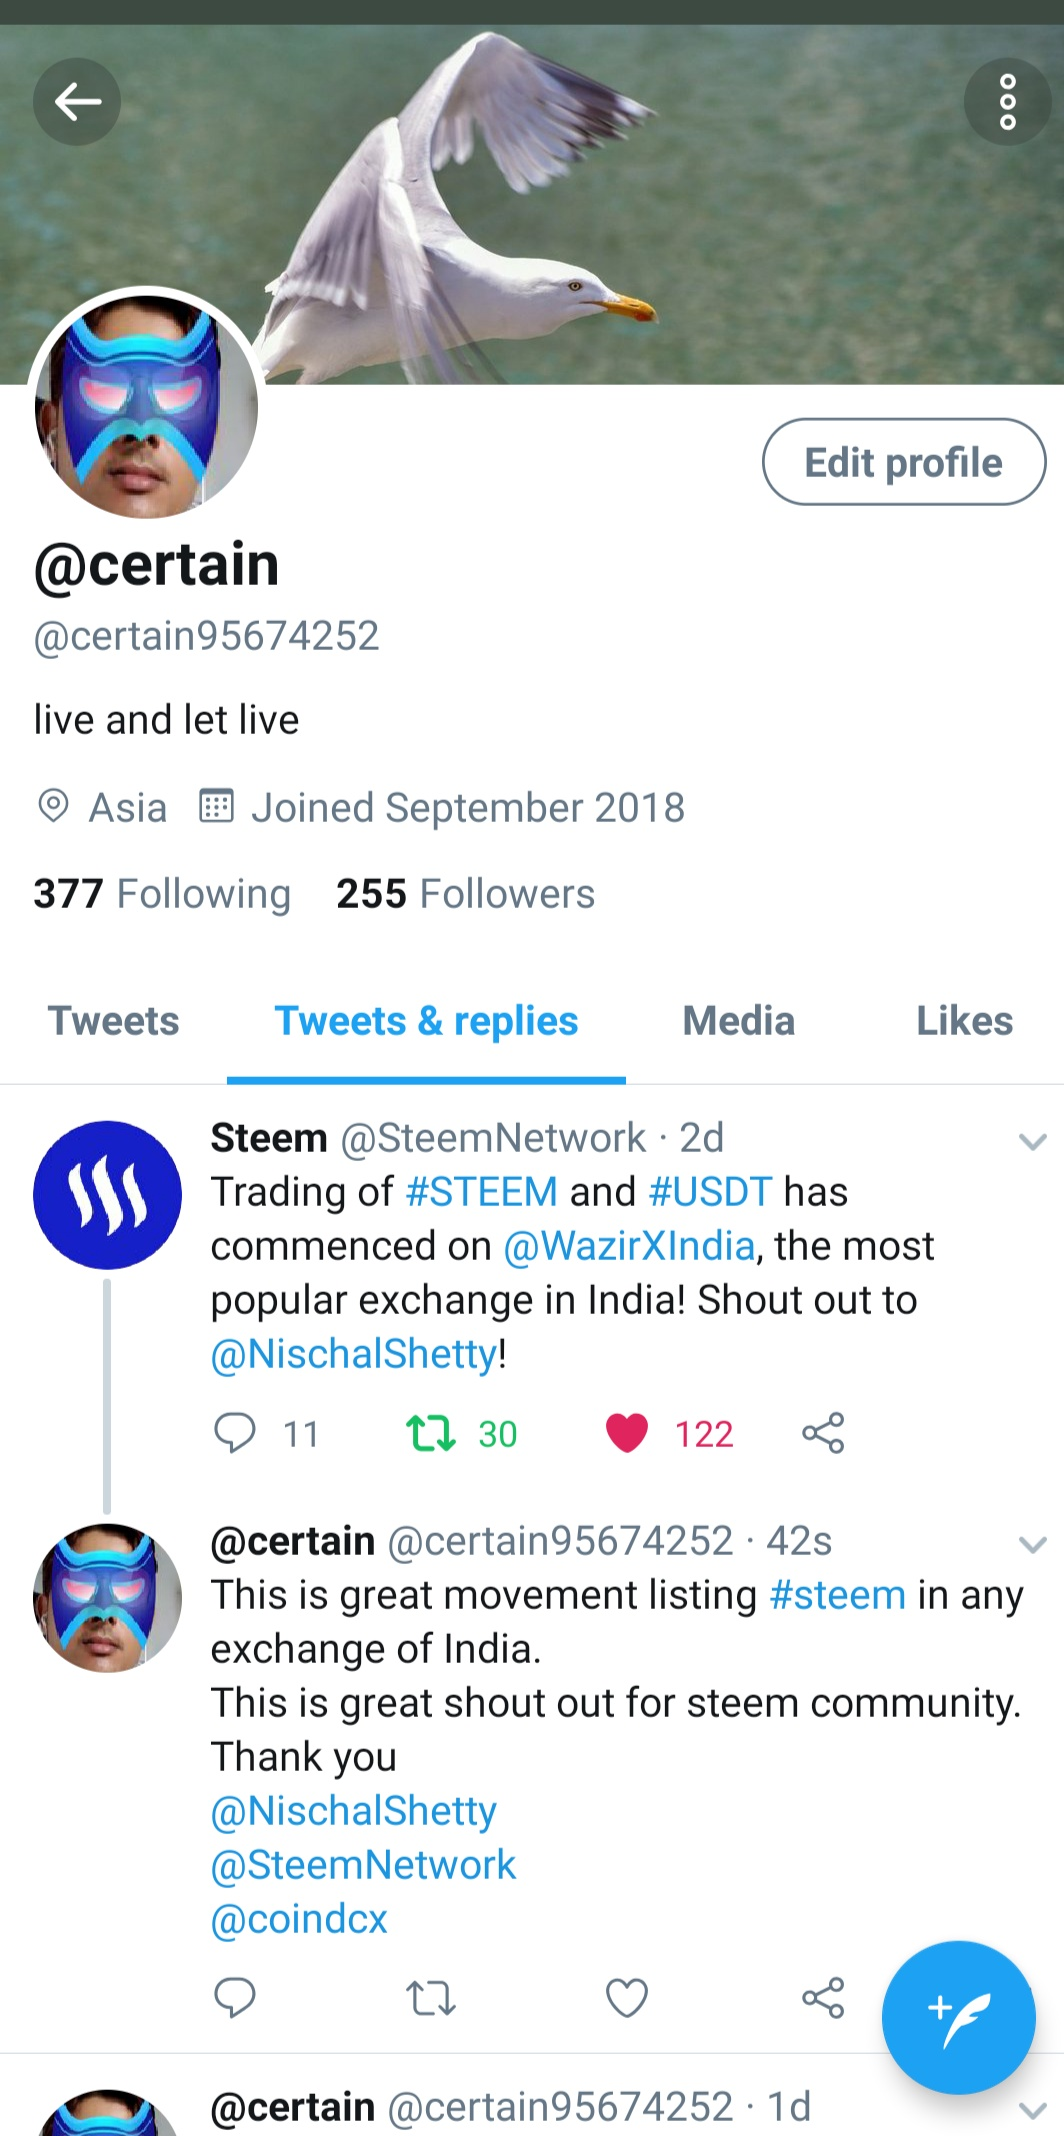Retweet the Steem trading announcement

coord(431,1433)
